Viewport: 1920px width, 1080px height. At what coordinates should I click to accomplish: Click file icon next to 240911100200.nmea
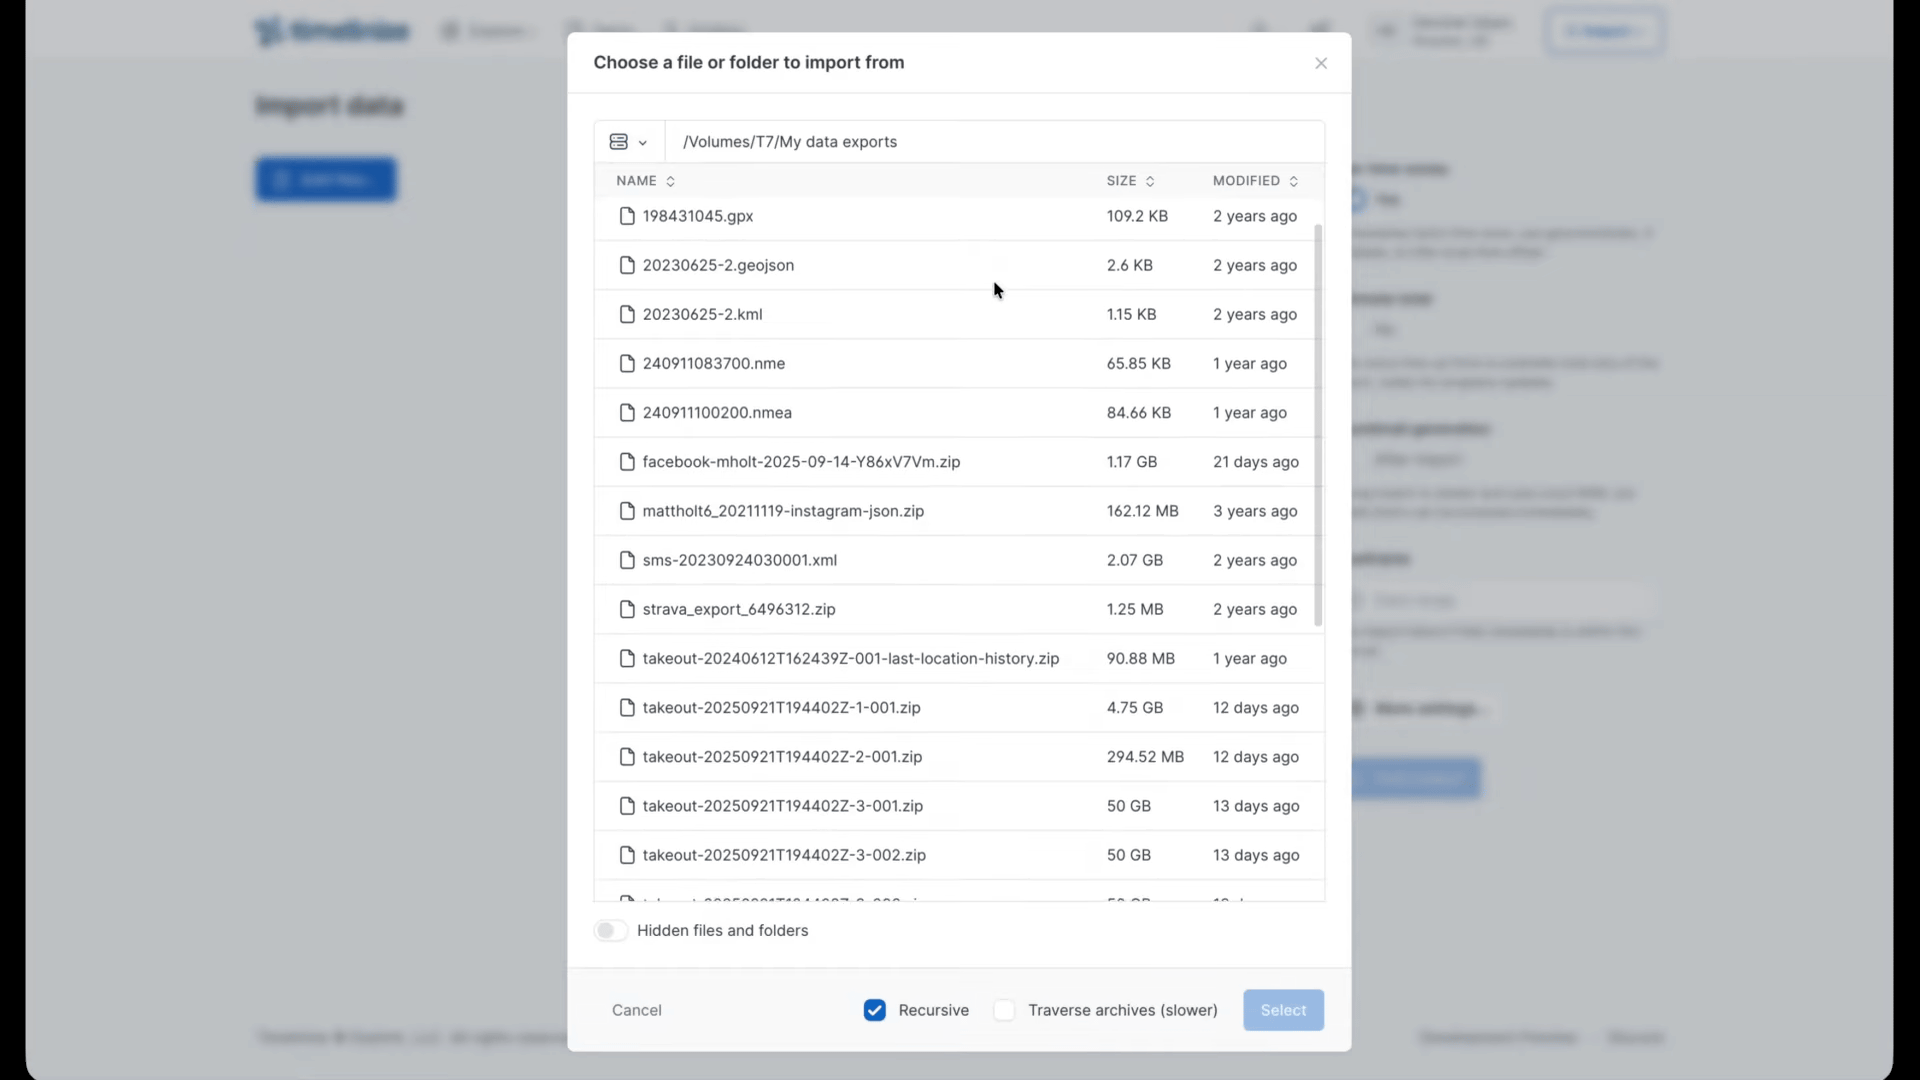pyautogui.click(x=627, y=413)
